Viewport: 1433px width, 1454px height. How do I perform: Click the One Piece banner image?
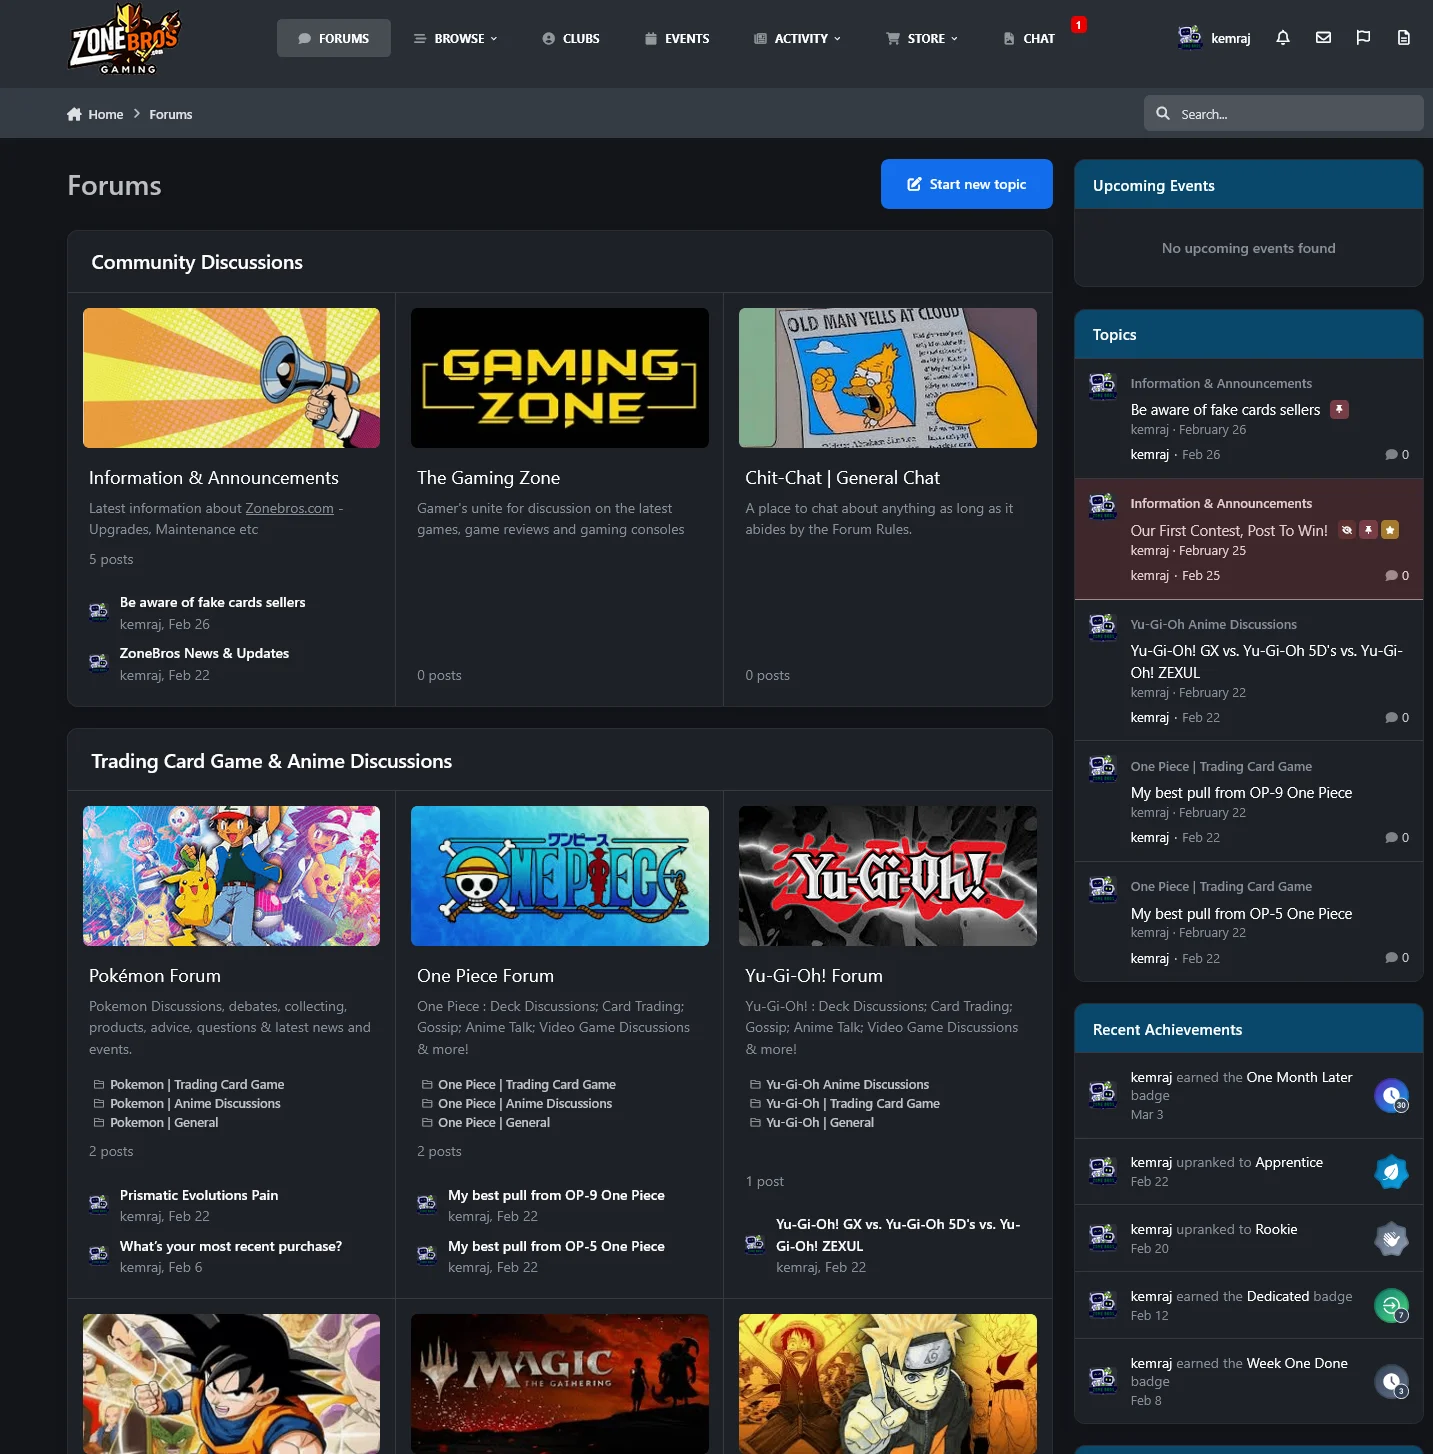point(560,876)
